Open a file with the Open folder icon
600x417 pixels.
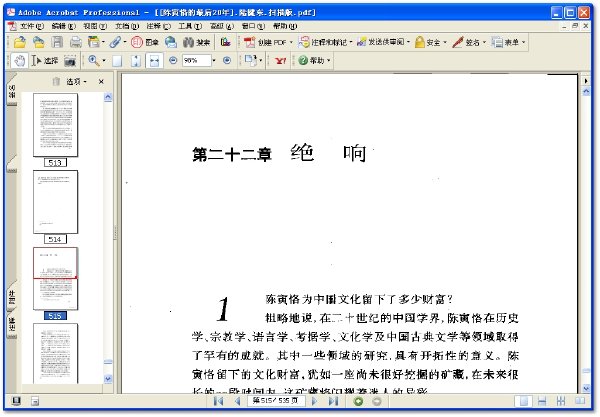[20, 42]
